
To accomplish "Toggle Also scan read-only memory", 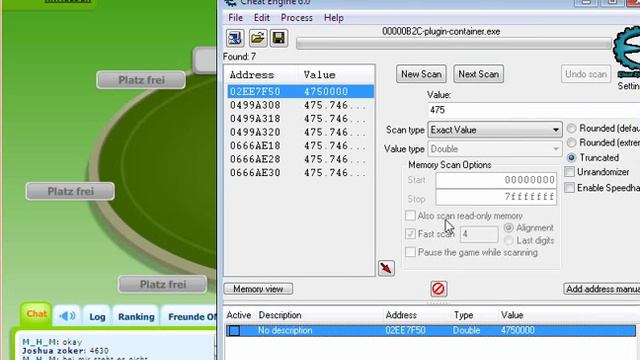I will click(x=411, y=216).
